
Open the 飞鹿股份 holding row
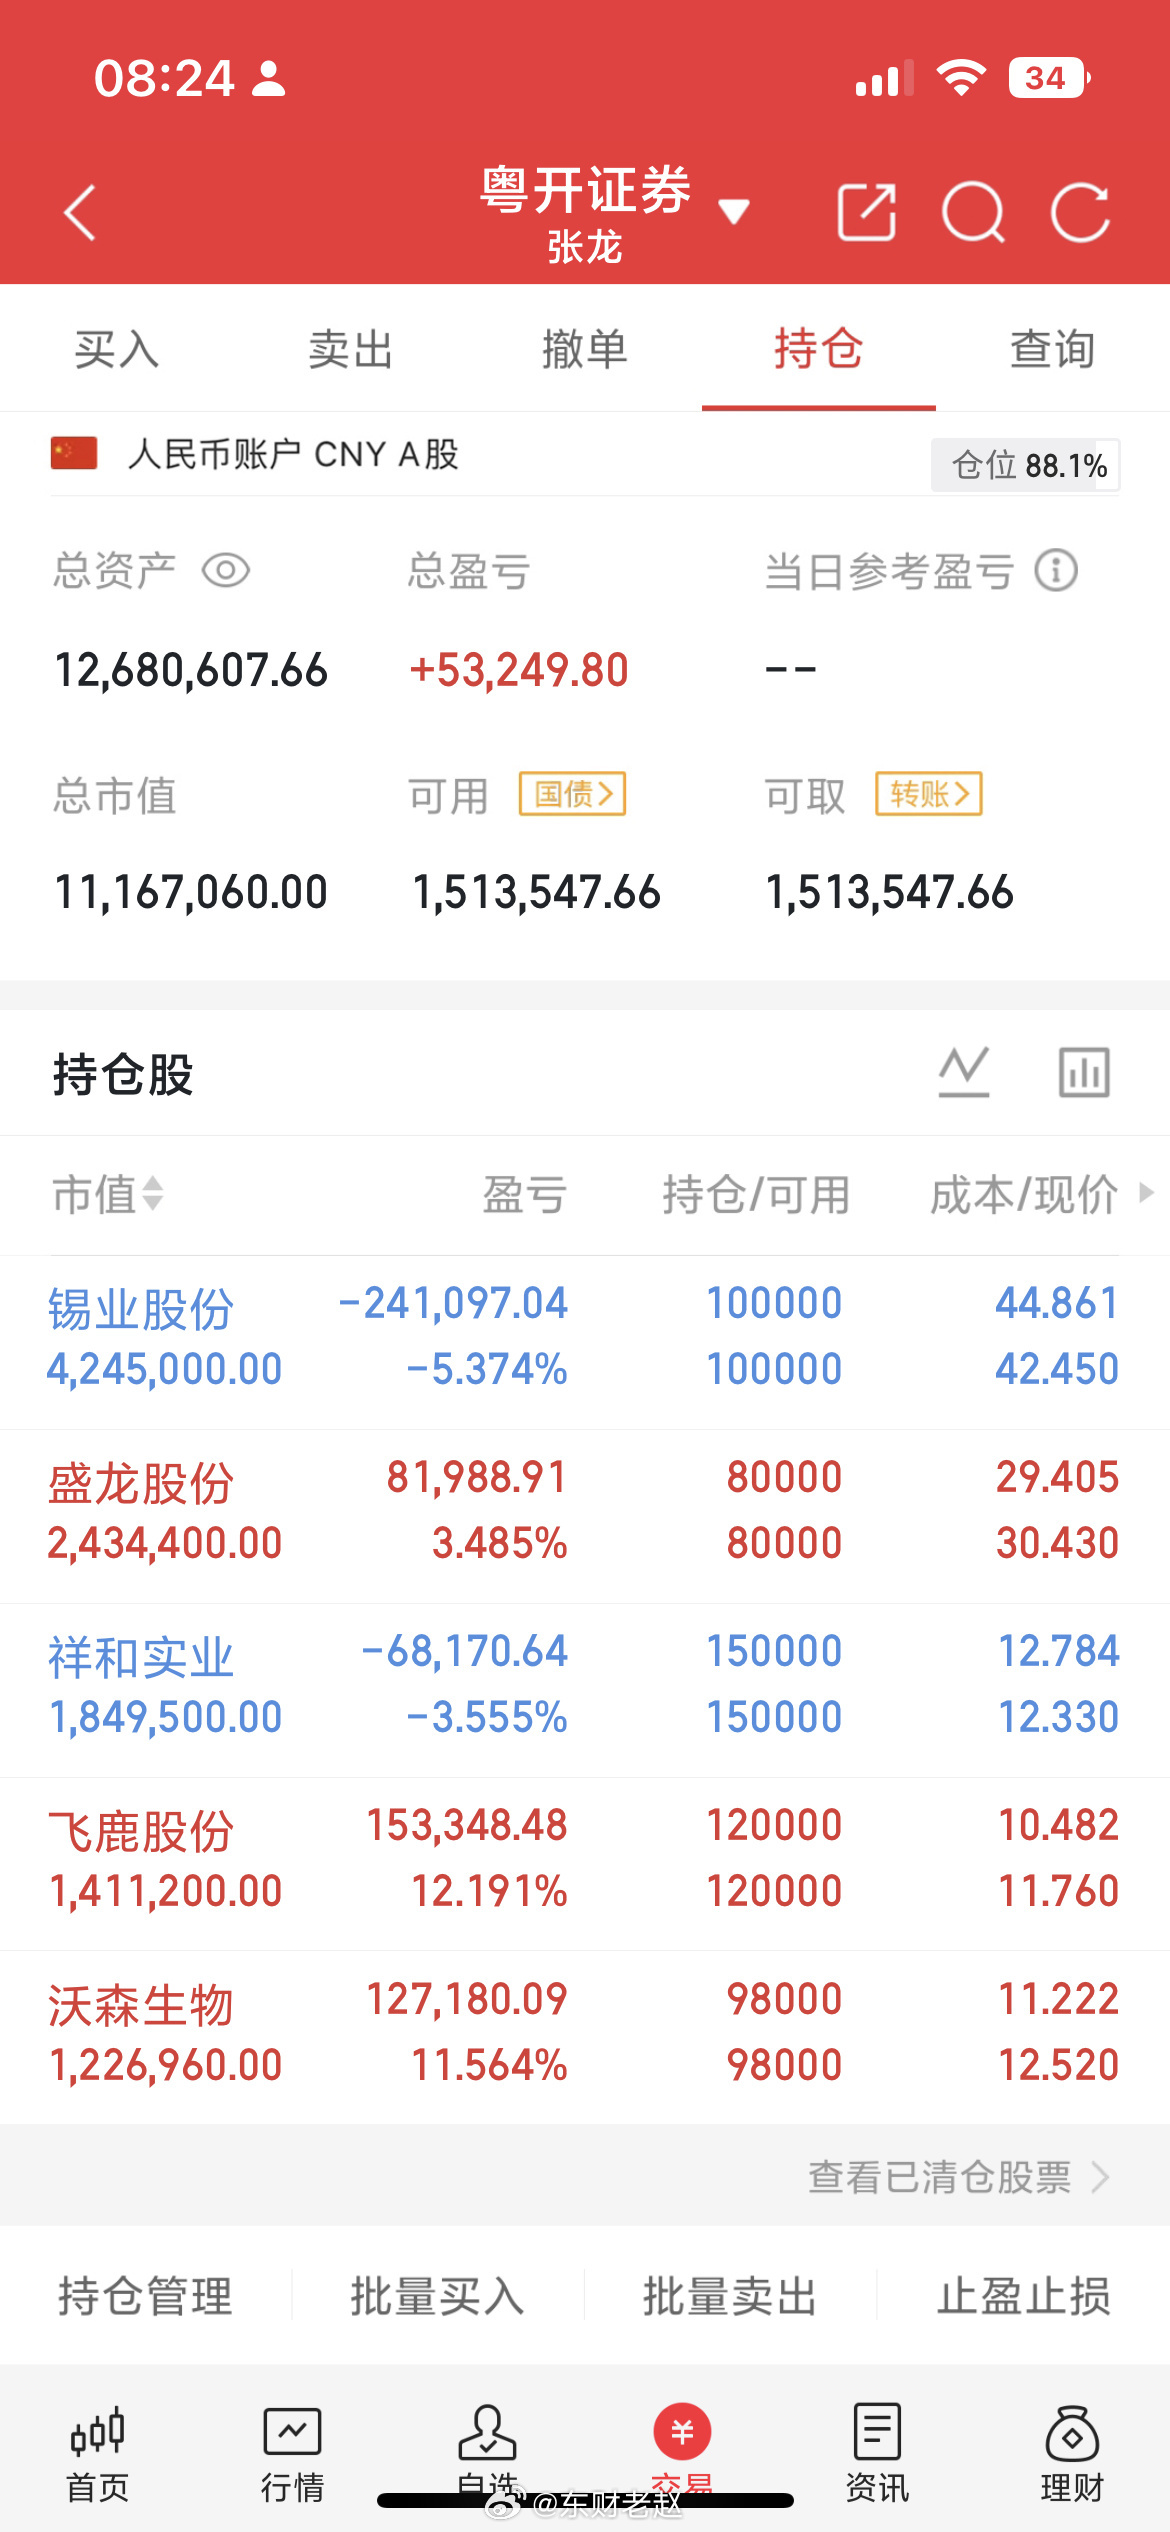585,1864
